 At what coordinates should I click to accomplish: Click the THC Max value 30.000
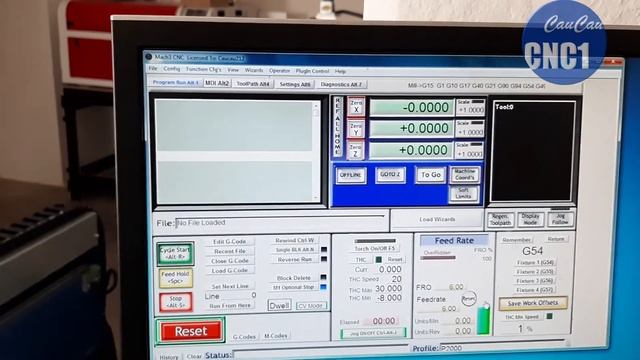[x=389, y=288]
